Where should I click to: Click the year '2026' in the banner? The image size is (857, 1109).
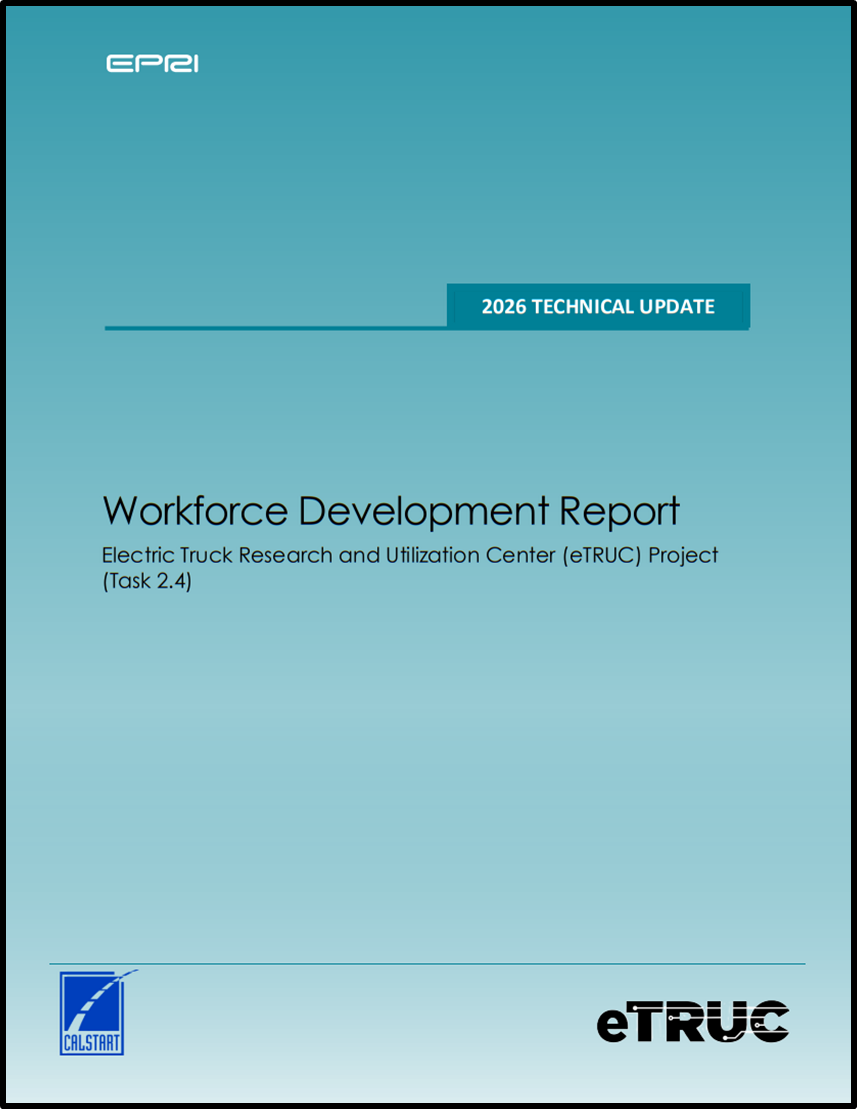pyautogui.click(x=504, y=307)
